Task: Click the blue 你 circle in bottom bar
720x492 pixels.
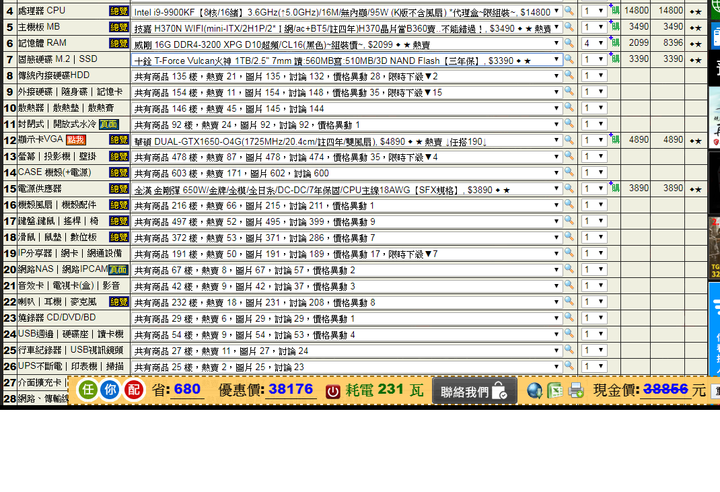Action: point(110,390)
